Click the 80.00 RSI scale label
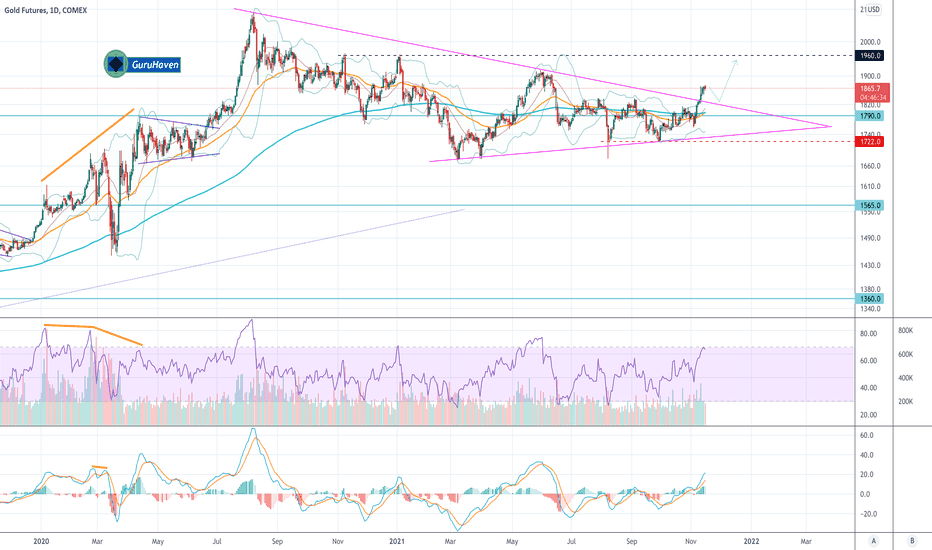This screenshot has width=932, height=550. point(868,334)
